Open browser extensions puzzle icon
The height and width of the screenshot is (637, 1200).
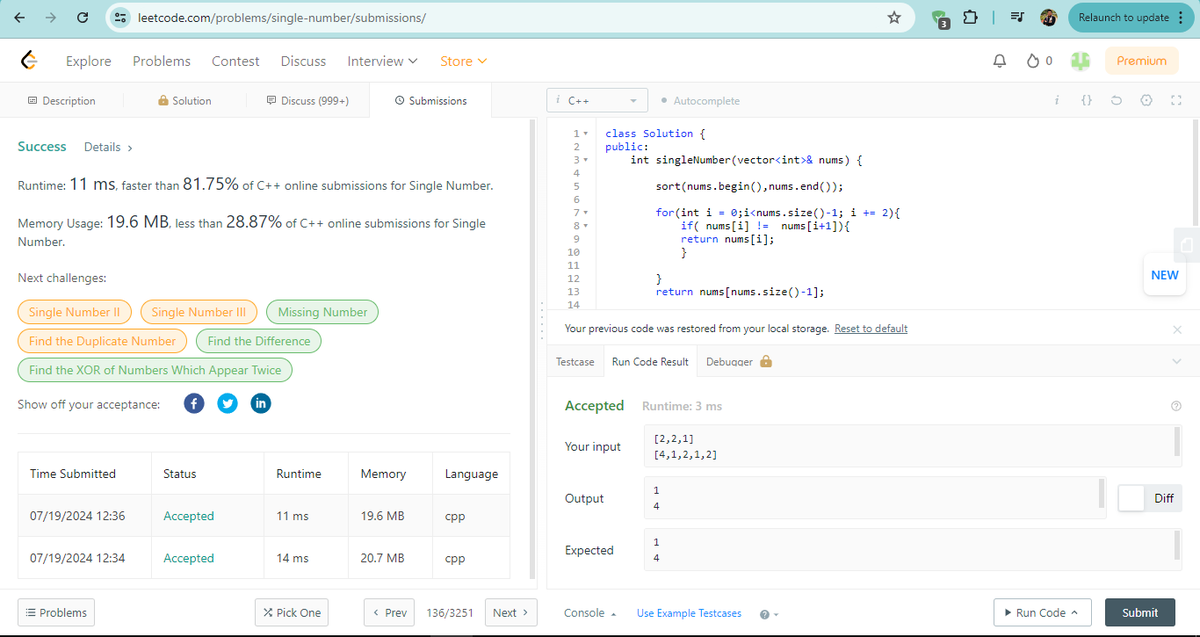coord(970,17)
